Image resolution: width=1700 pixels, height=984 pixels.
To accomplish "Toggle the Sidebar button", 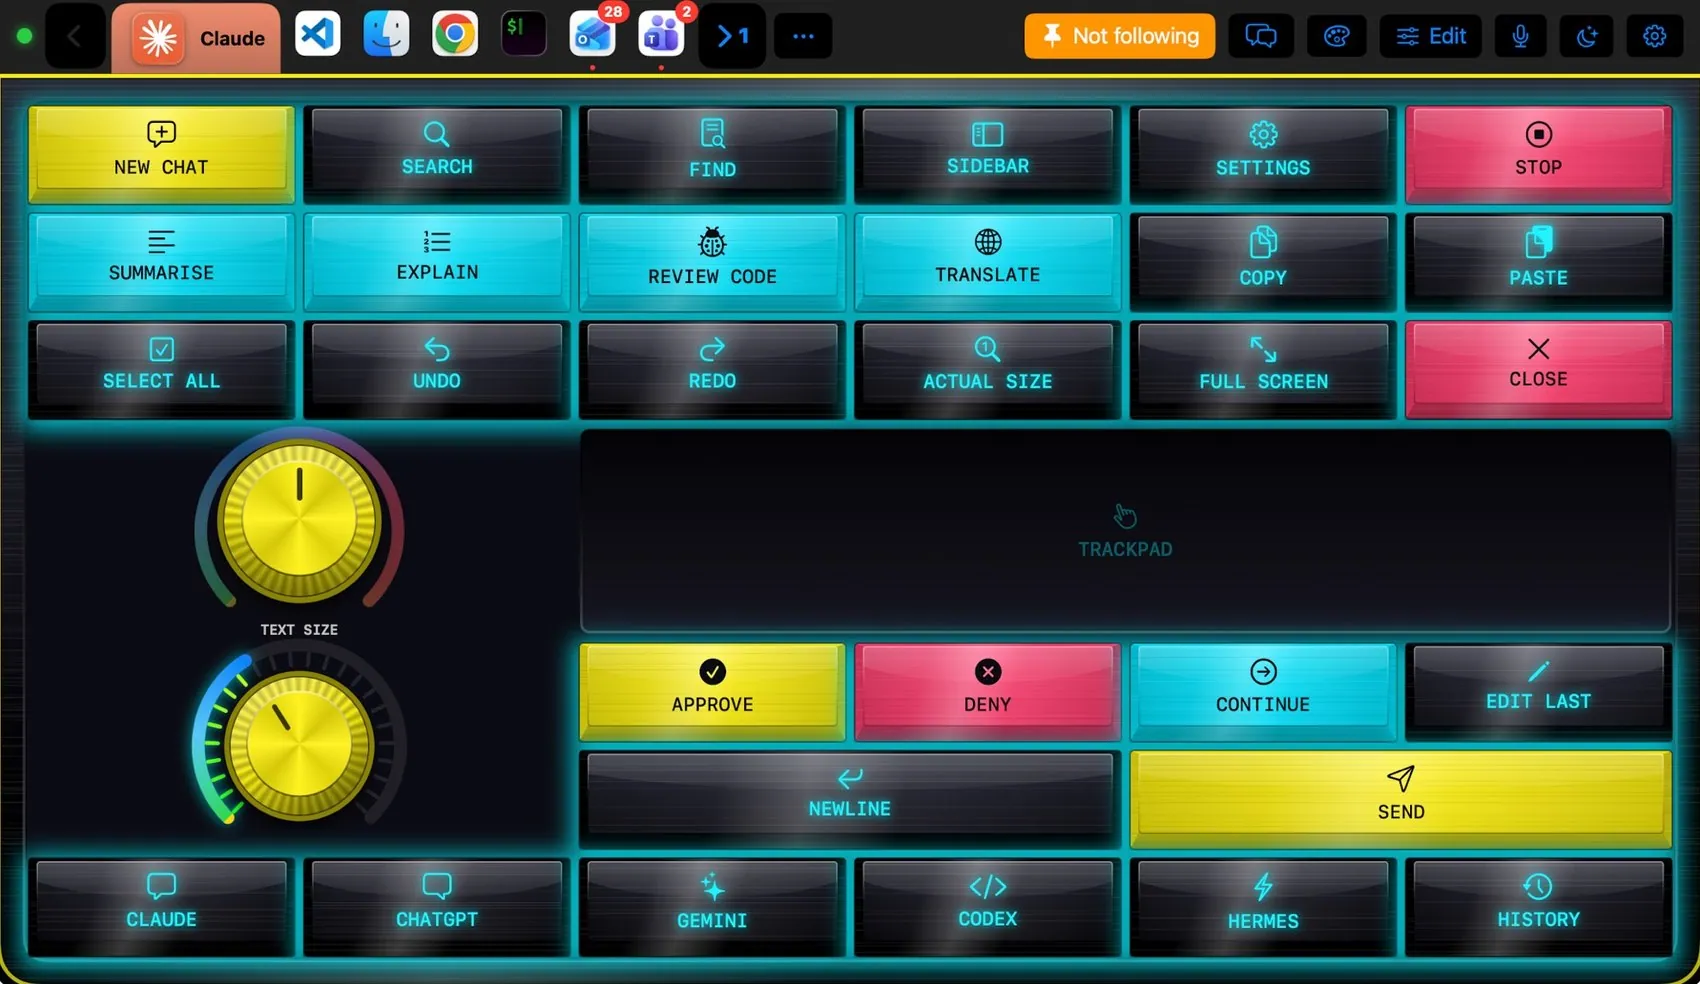I will point(988,153).
